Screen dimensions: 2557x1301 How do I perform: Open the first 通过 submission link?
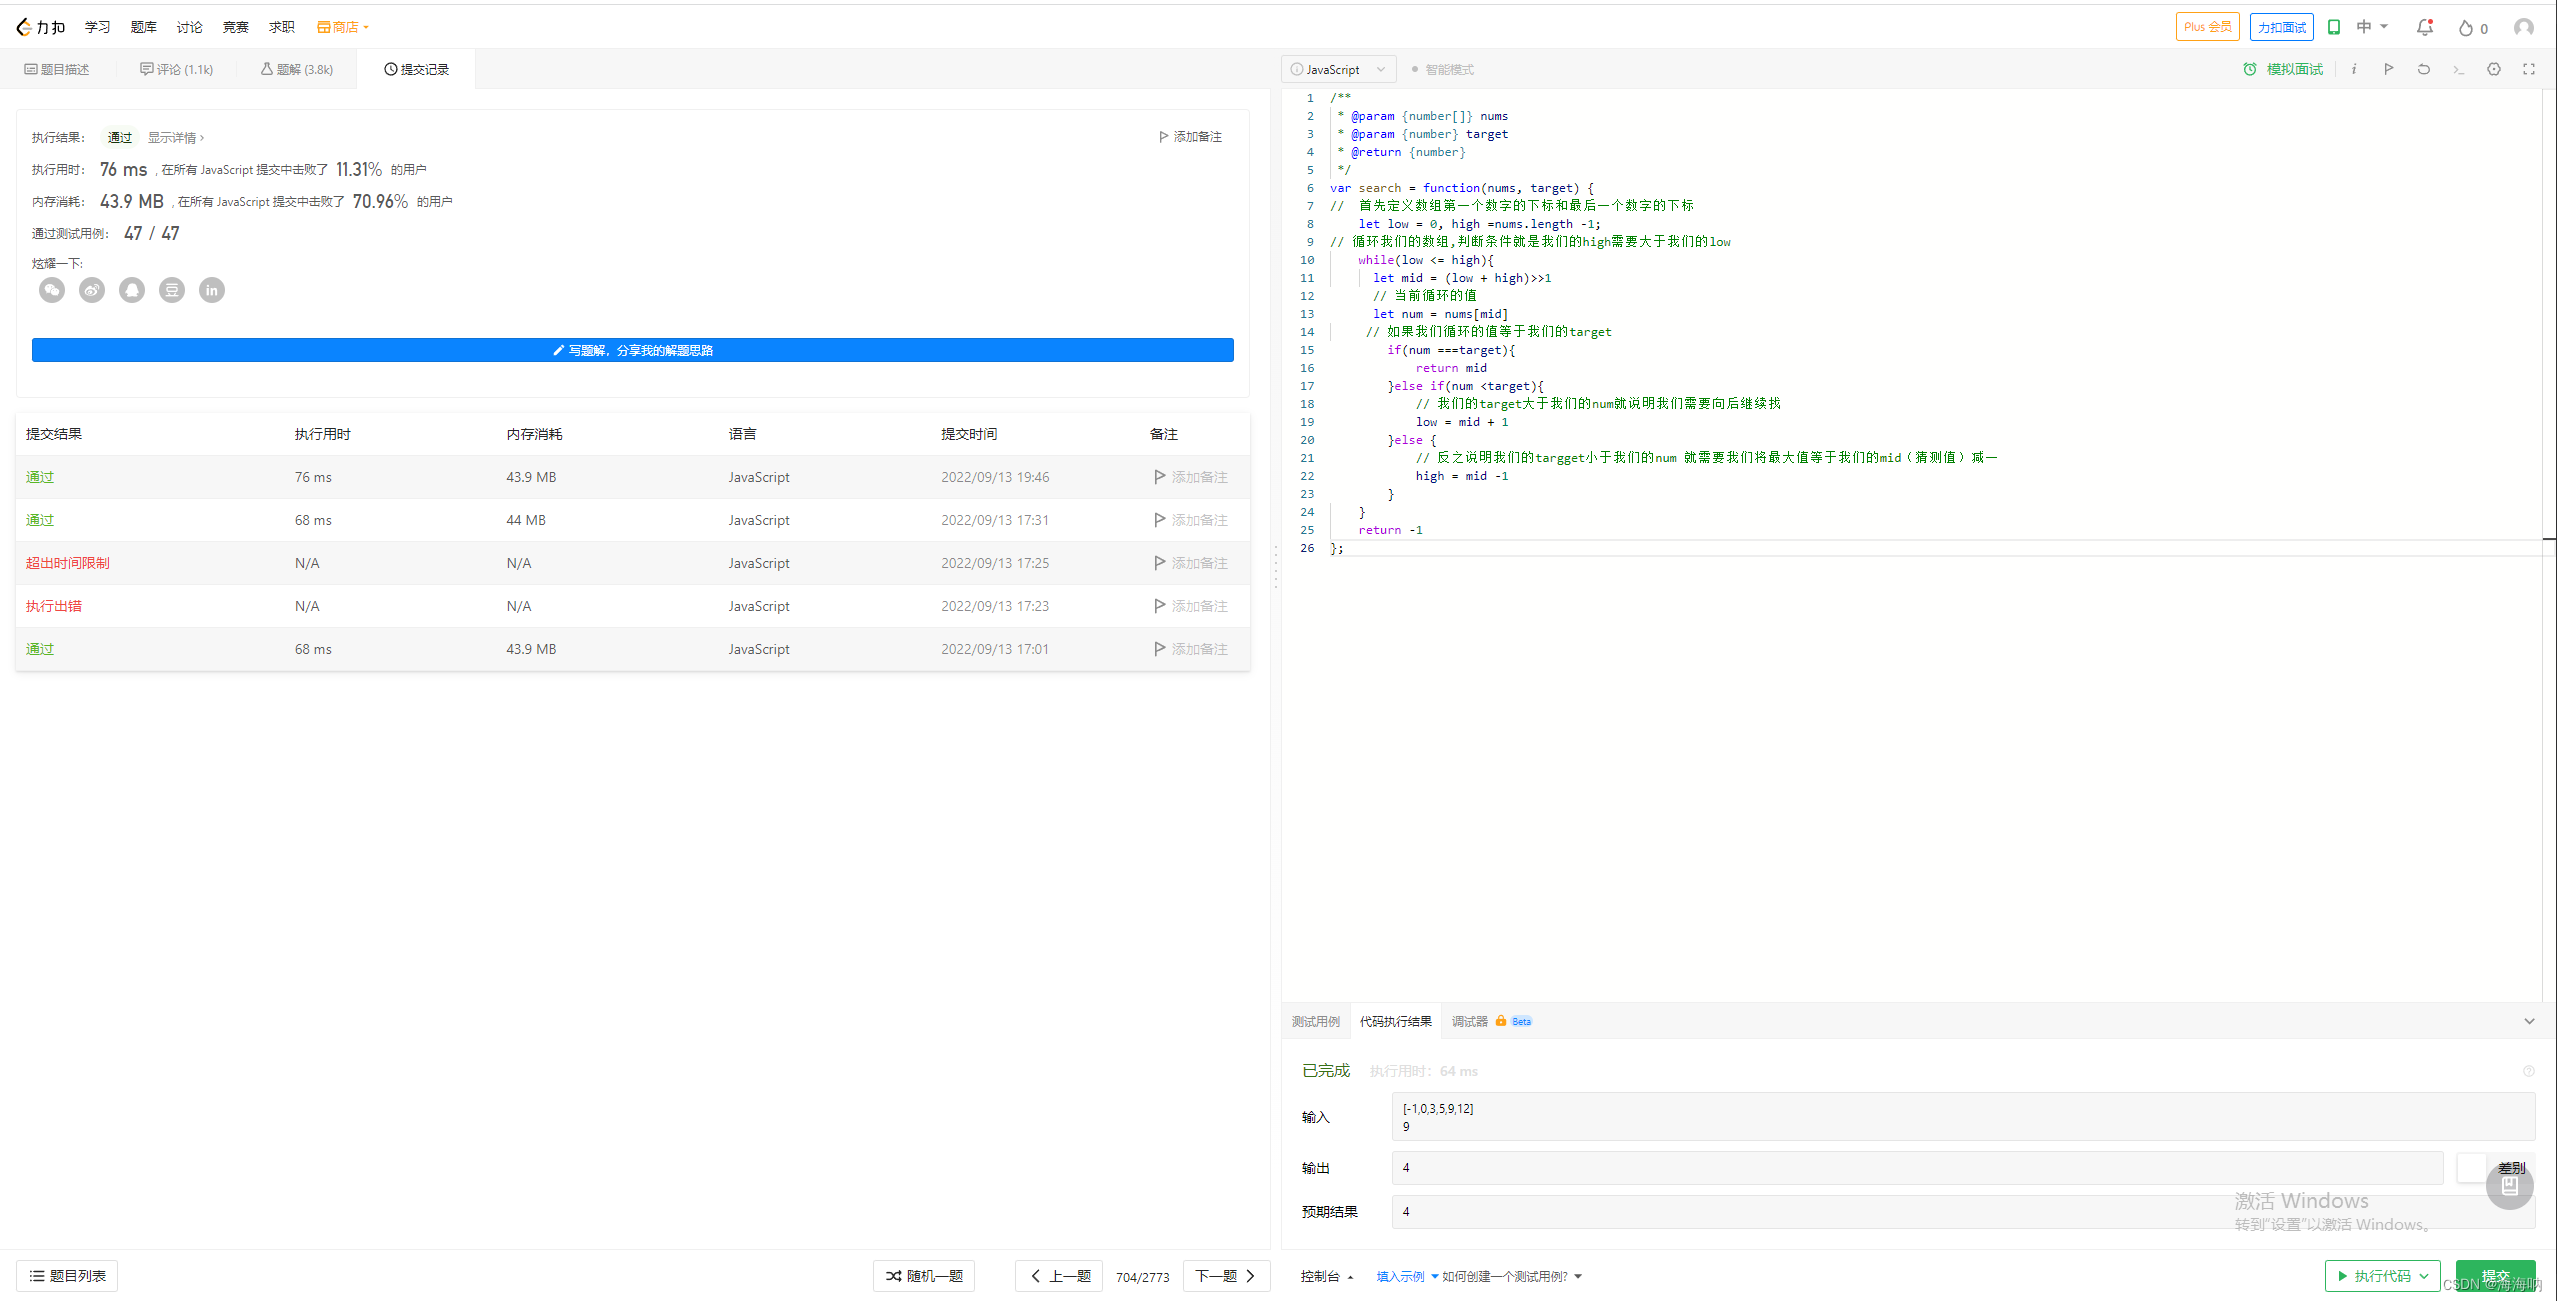click(x=39, y=477)
